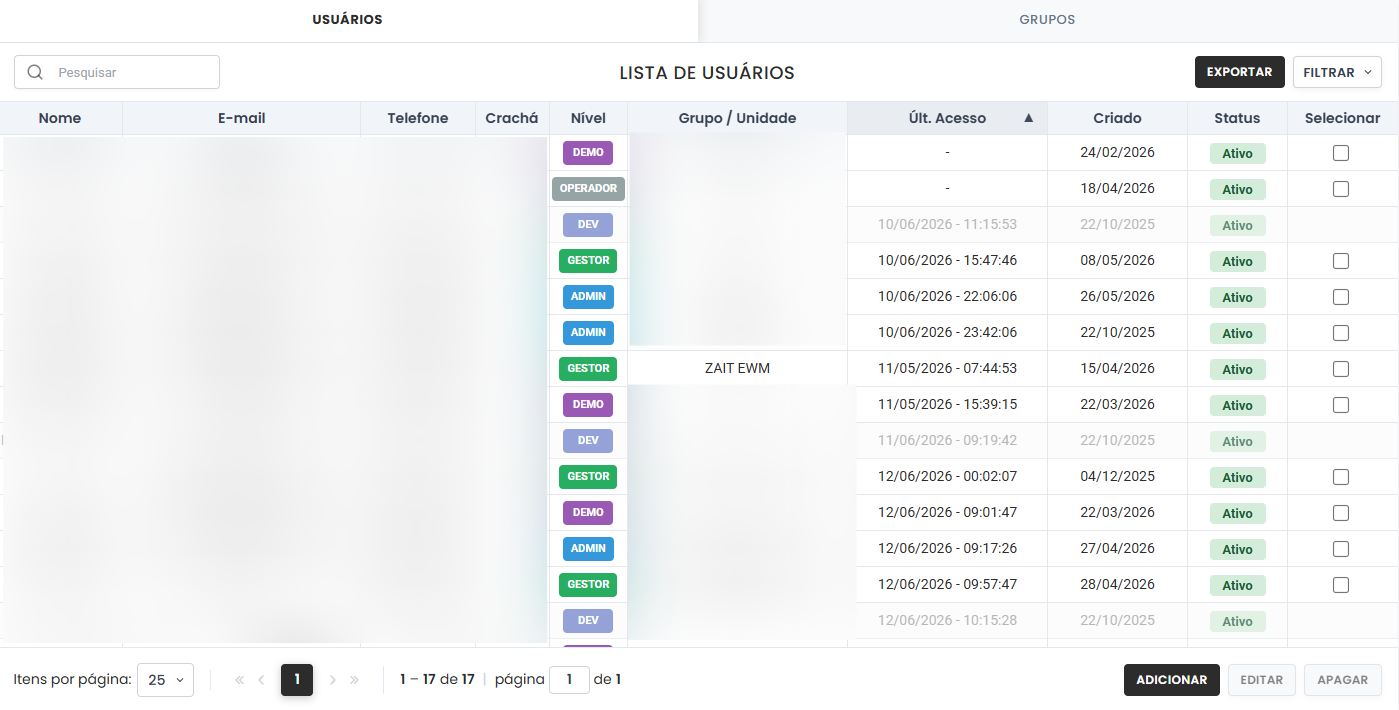Image resolution: width=1399 pixels, height=710 pixels.
Task: Click the ZAIT EWM group cell
Action: pyautogui.click(x=737, y=369)
